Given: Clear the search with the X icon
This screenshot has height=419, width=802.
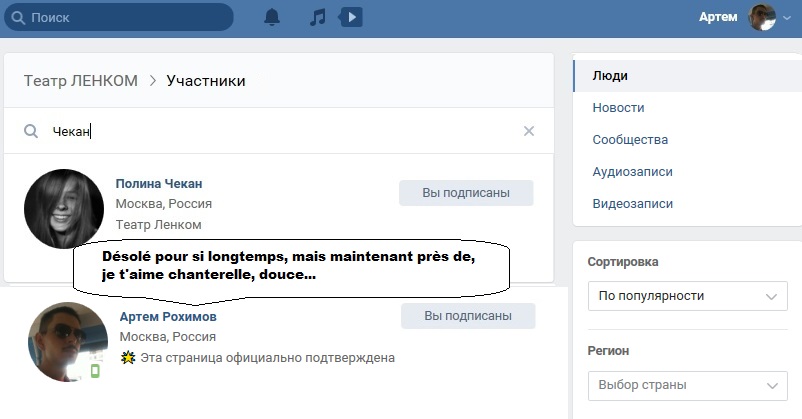Looking at the screenshot, I should [529, 131].
